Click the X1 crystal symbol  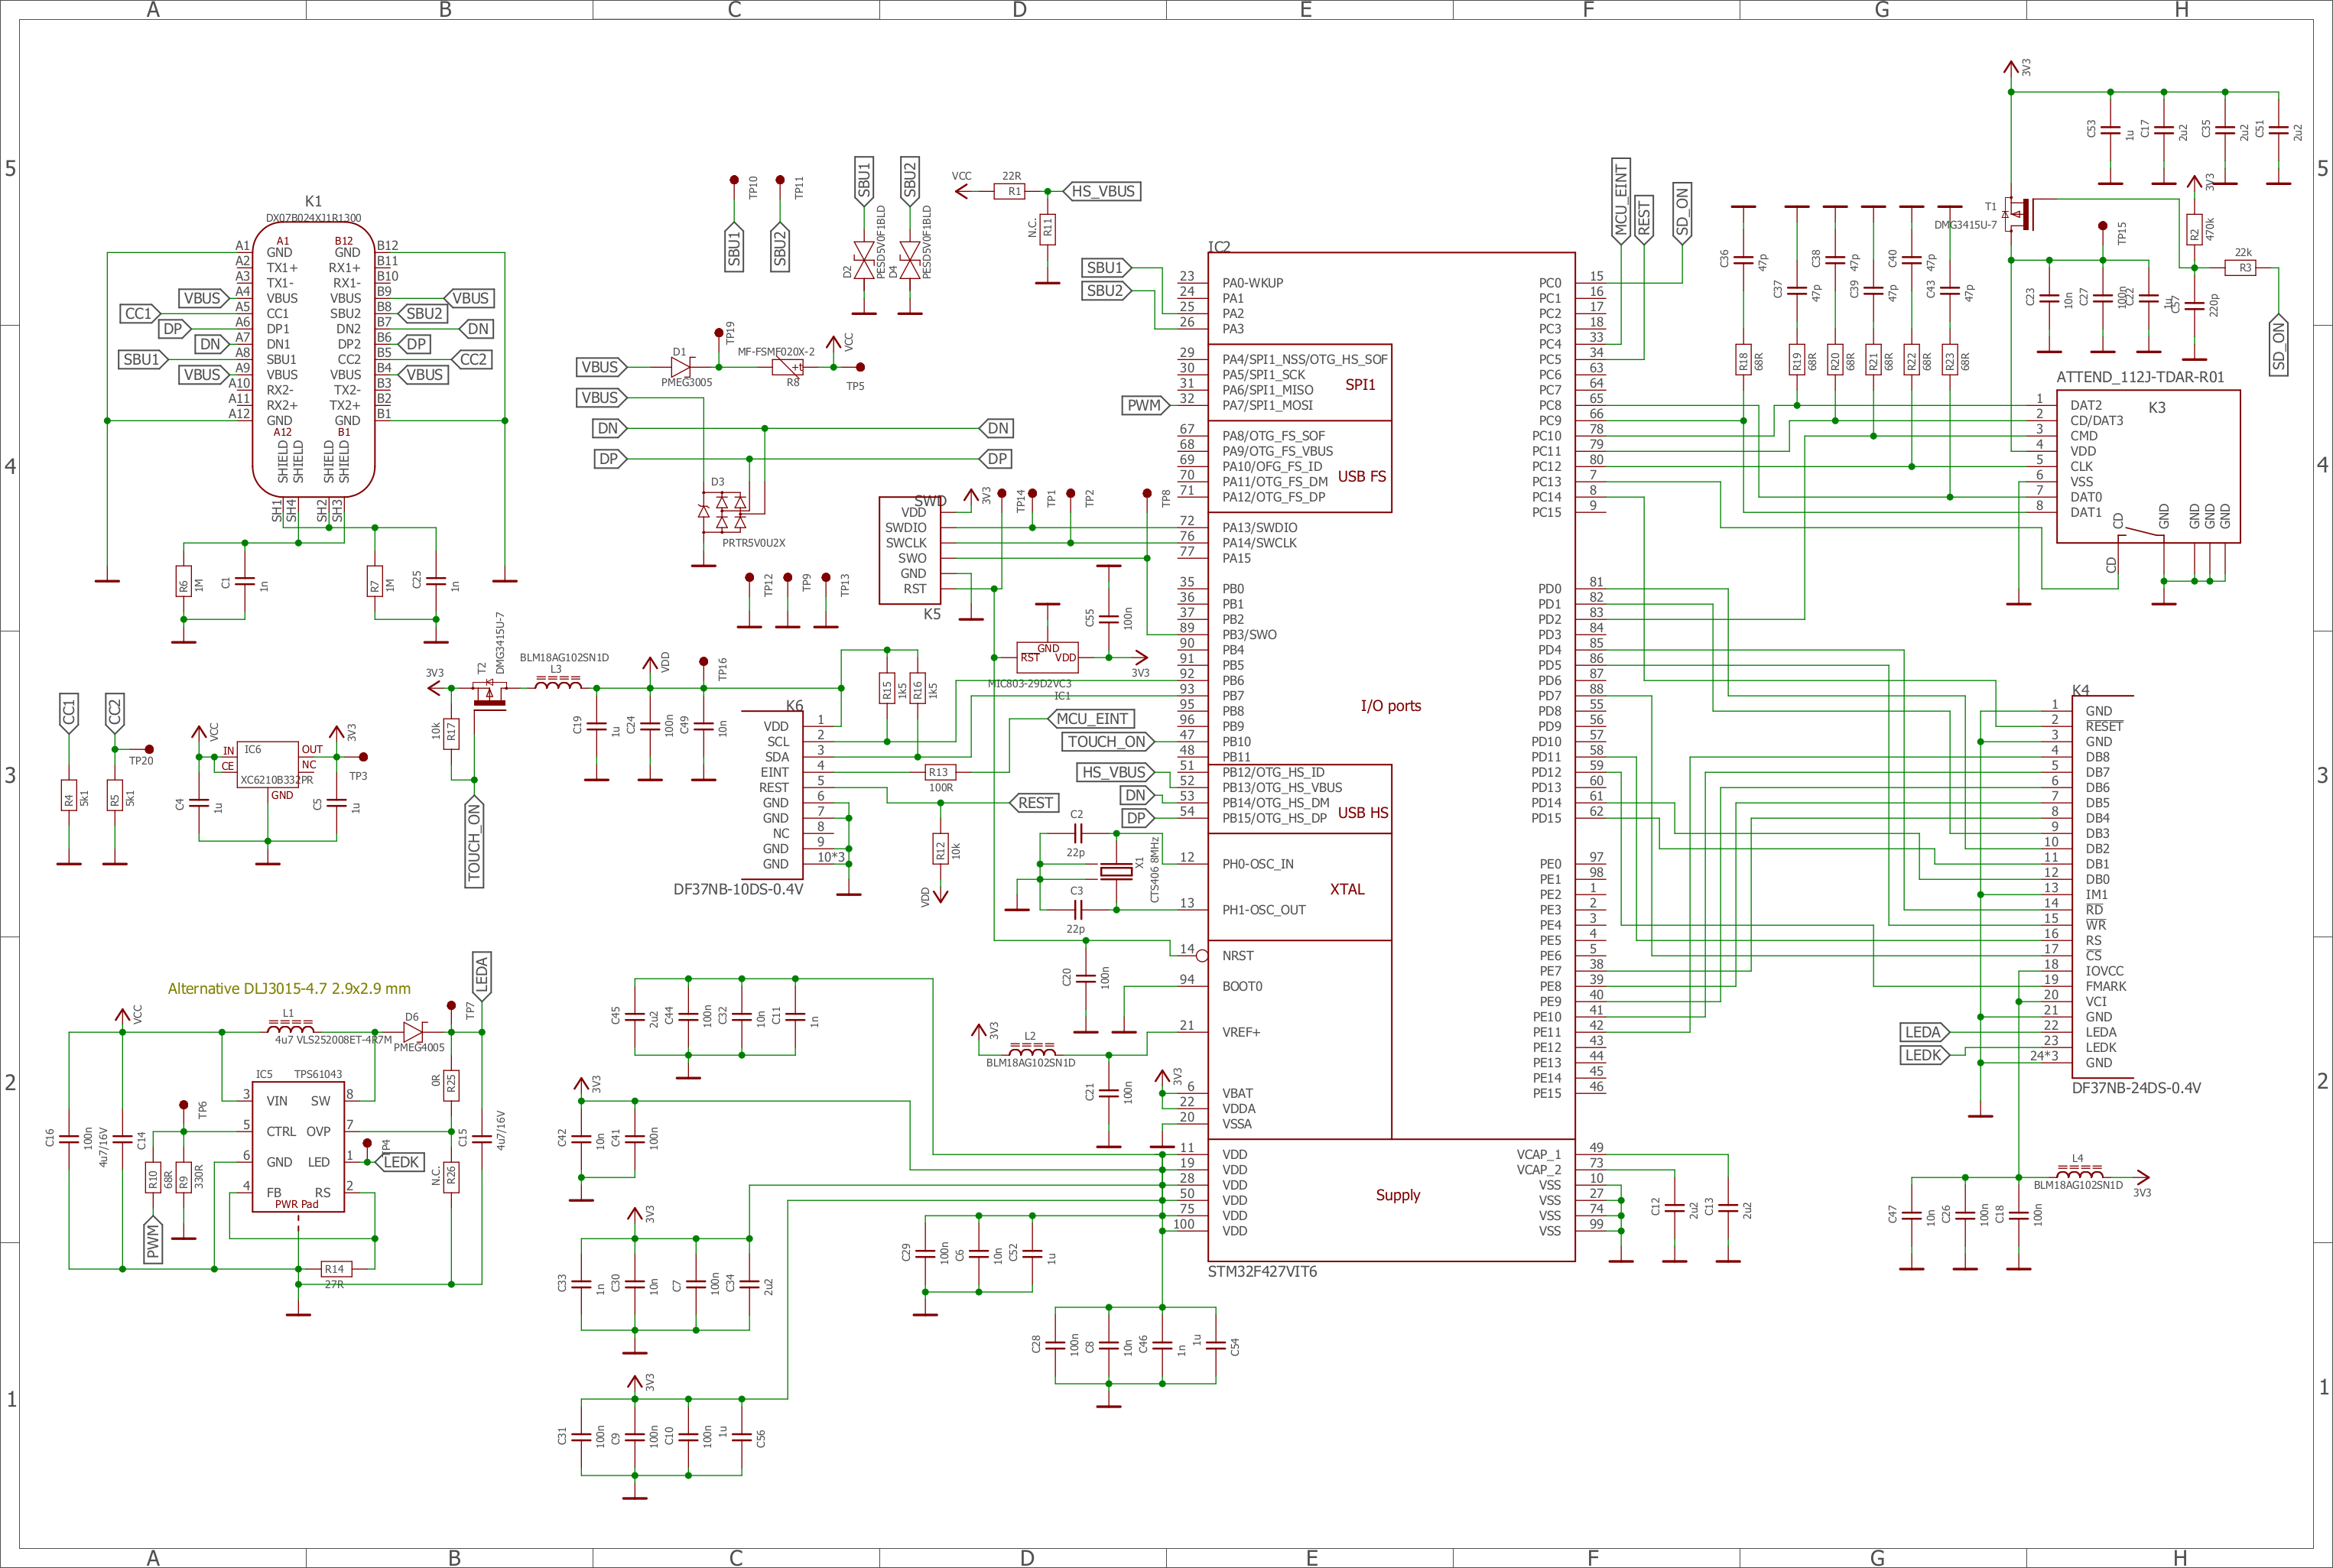1117,871
